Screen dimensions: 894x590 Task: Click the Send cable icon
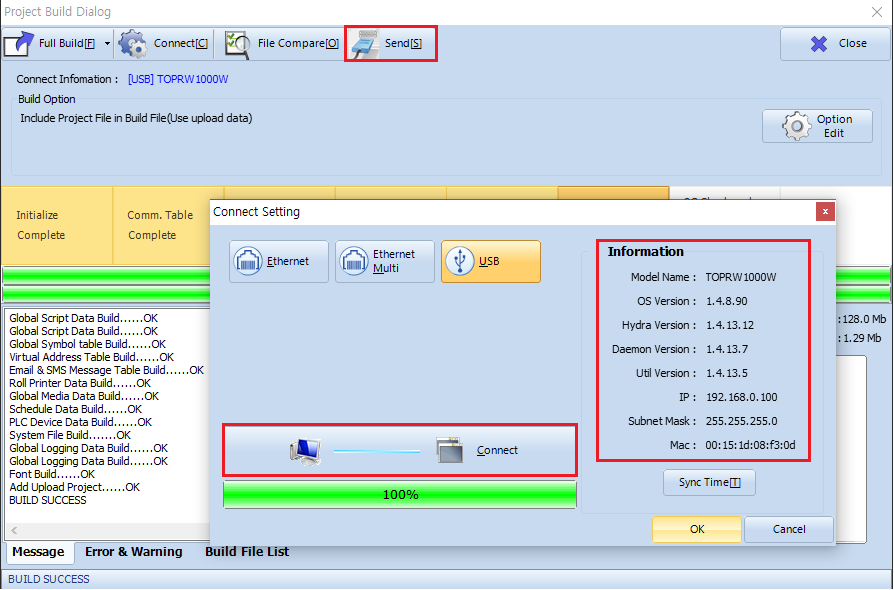click(365, 43)
